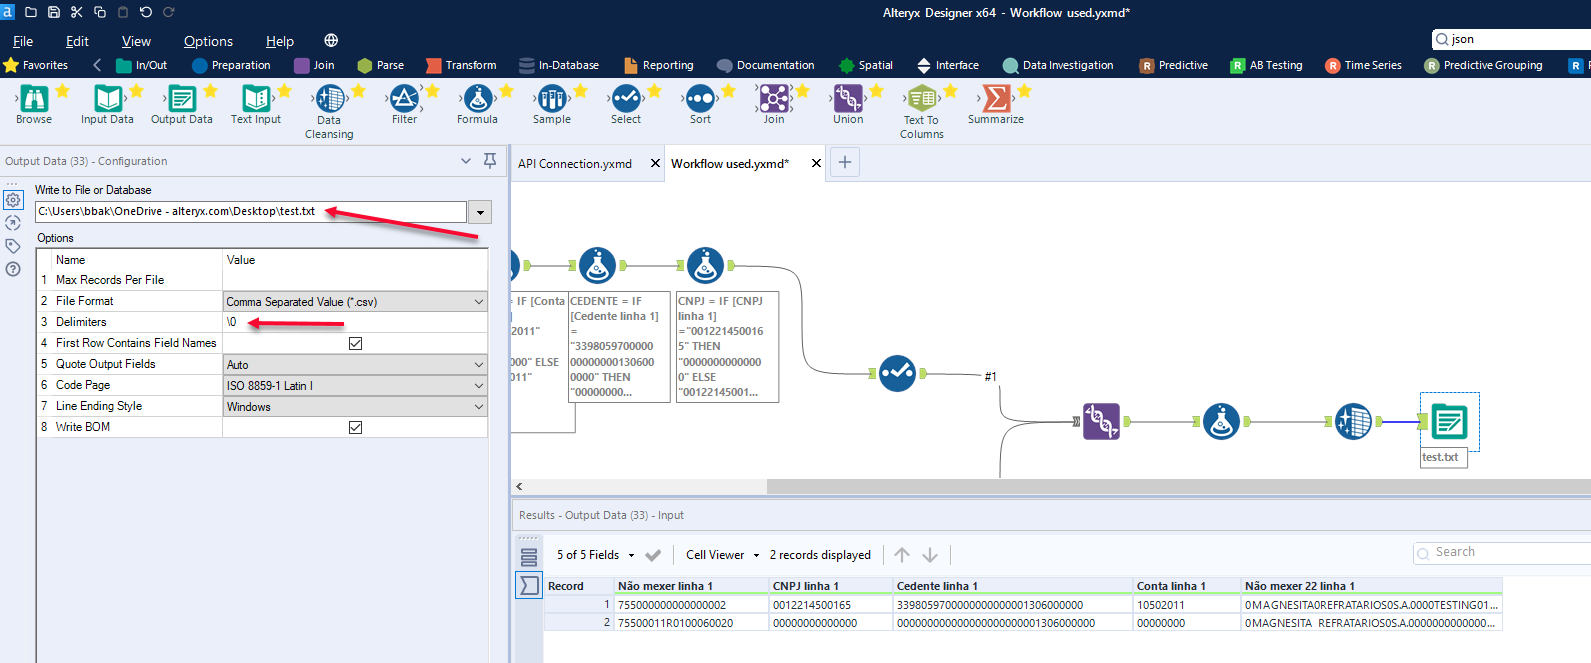Screen dimensions: 1591x663
Task: Add a new workflow tab
Action: point(845,163)
